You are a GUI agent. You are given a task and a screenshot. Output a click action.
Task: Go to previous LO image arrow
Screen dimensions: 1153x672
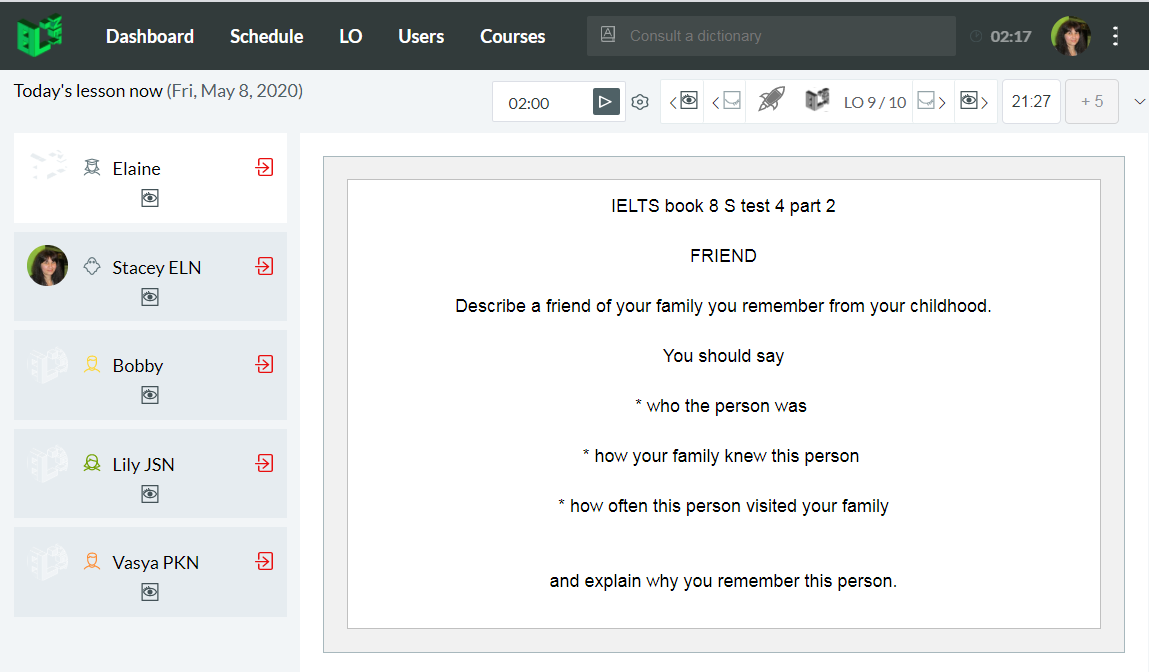coord(726,101)
